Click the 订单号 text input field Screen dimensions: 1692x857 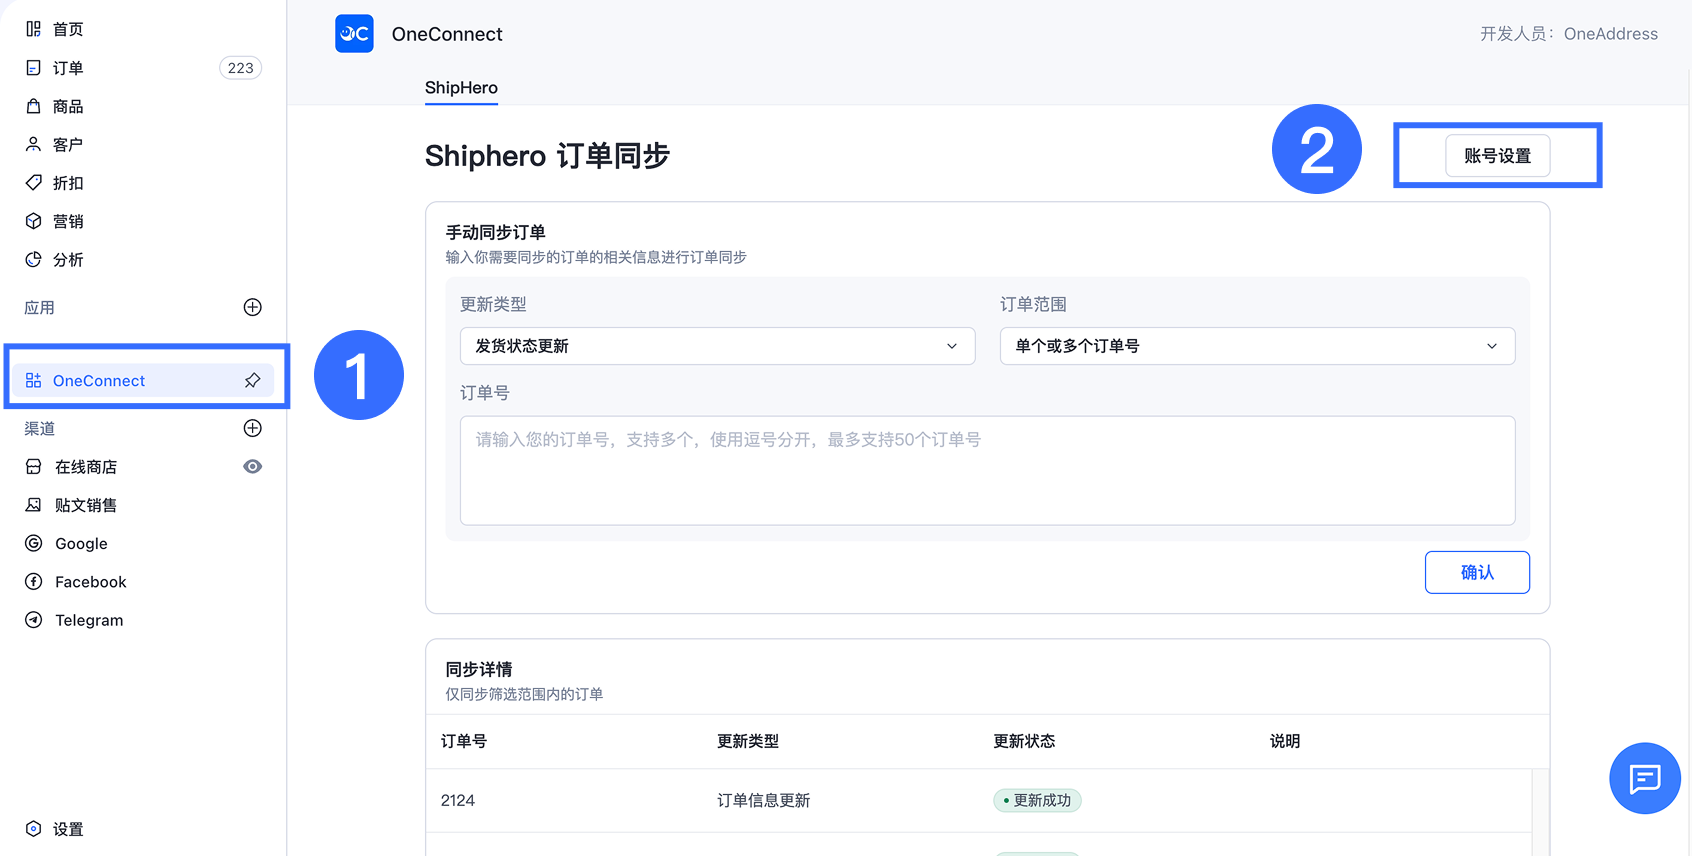(987, 470)
